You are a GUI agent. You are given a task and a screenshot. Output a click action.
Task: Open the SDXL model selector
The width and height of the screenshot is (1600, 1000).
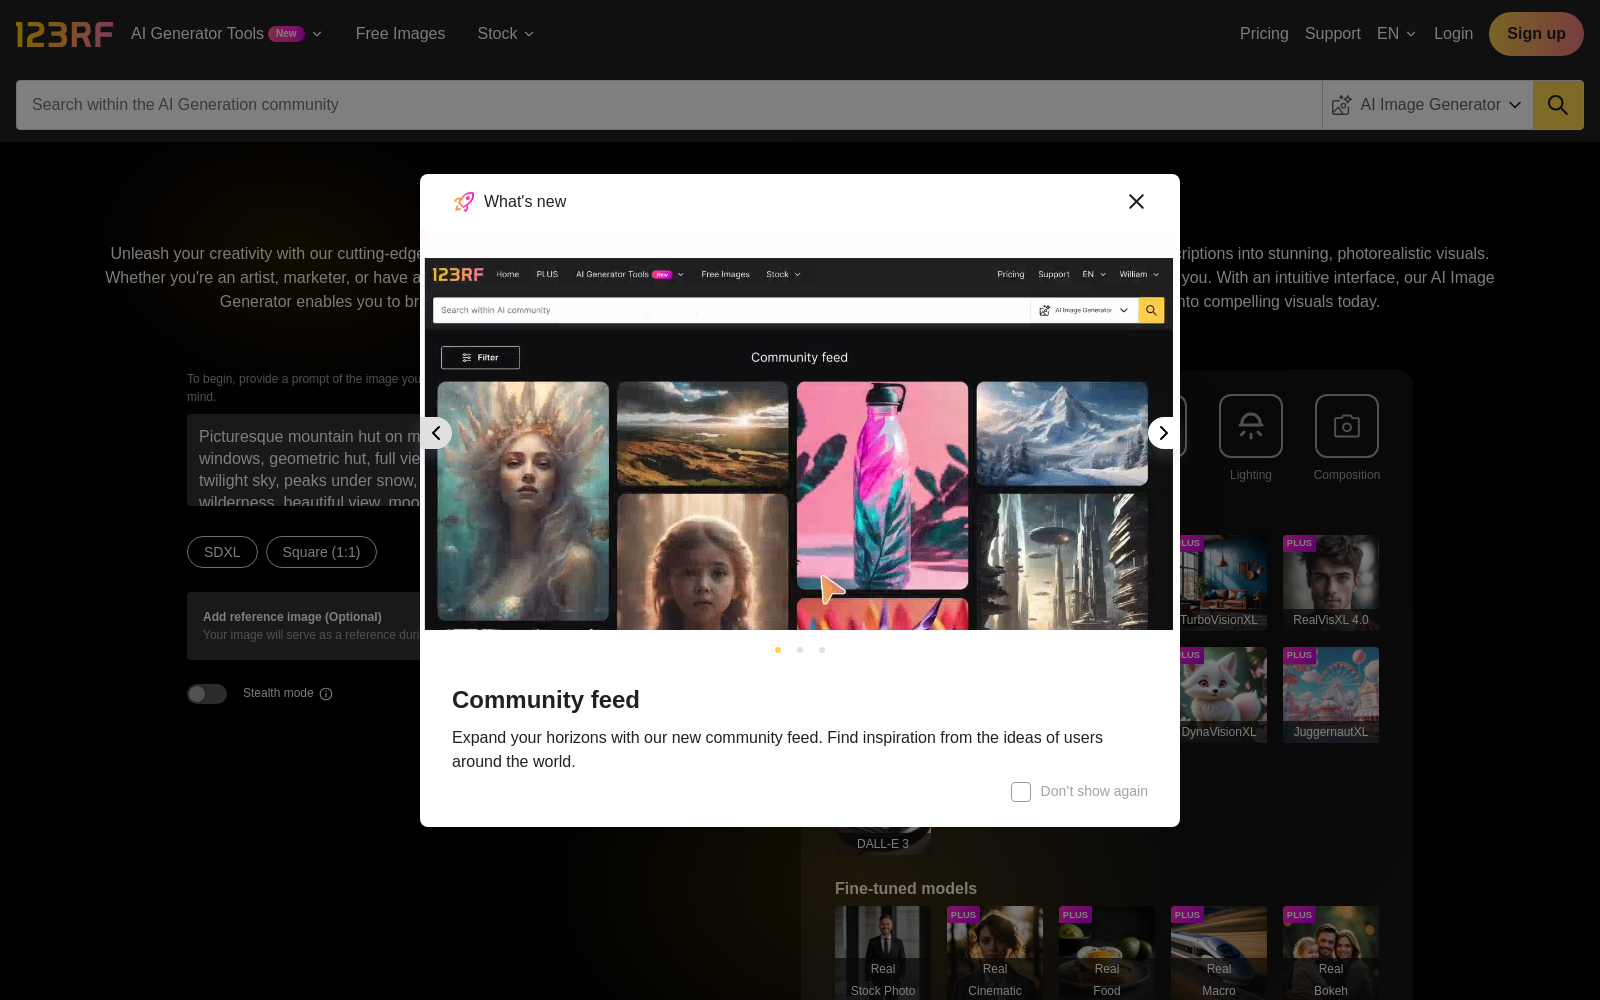(x=222, y=552)
